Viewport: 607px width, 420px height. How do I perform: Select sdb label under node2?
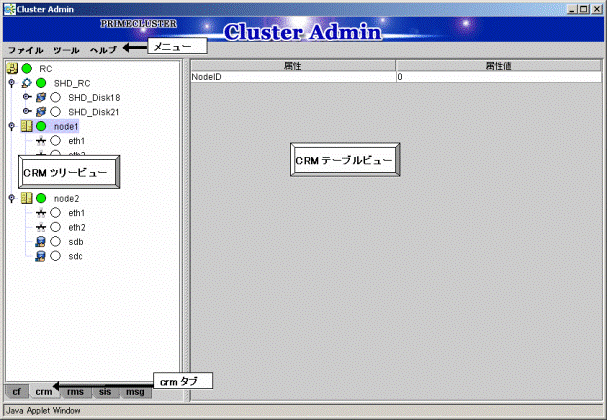point(76,242)
